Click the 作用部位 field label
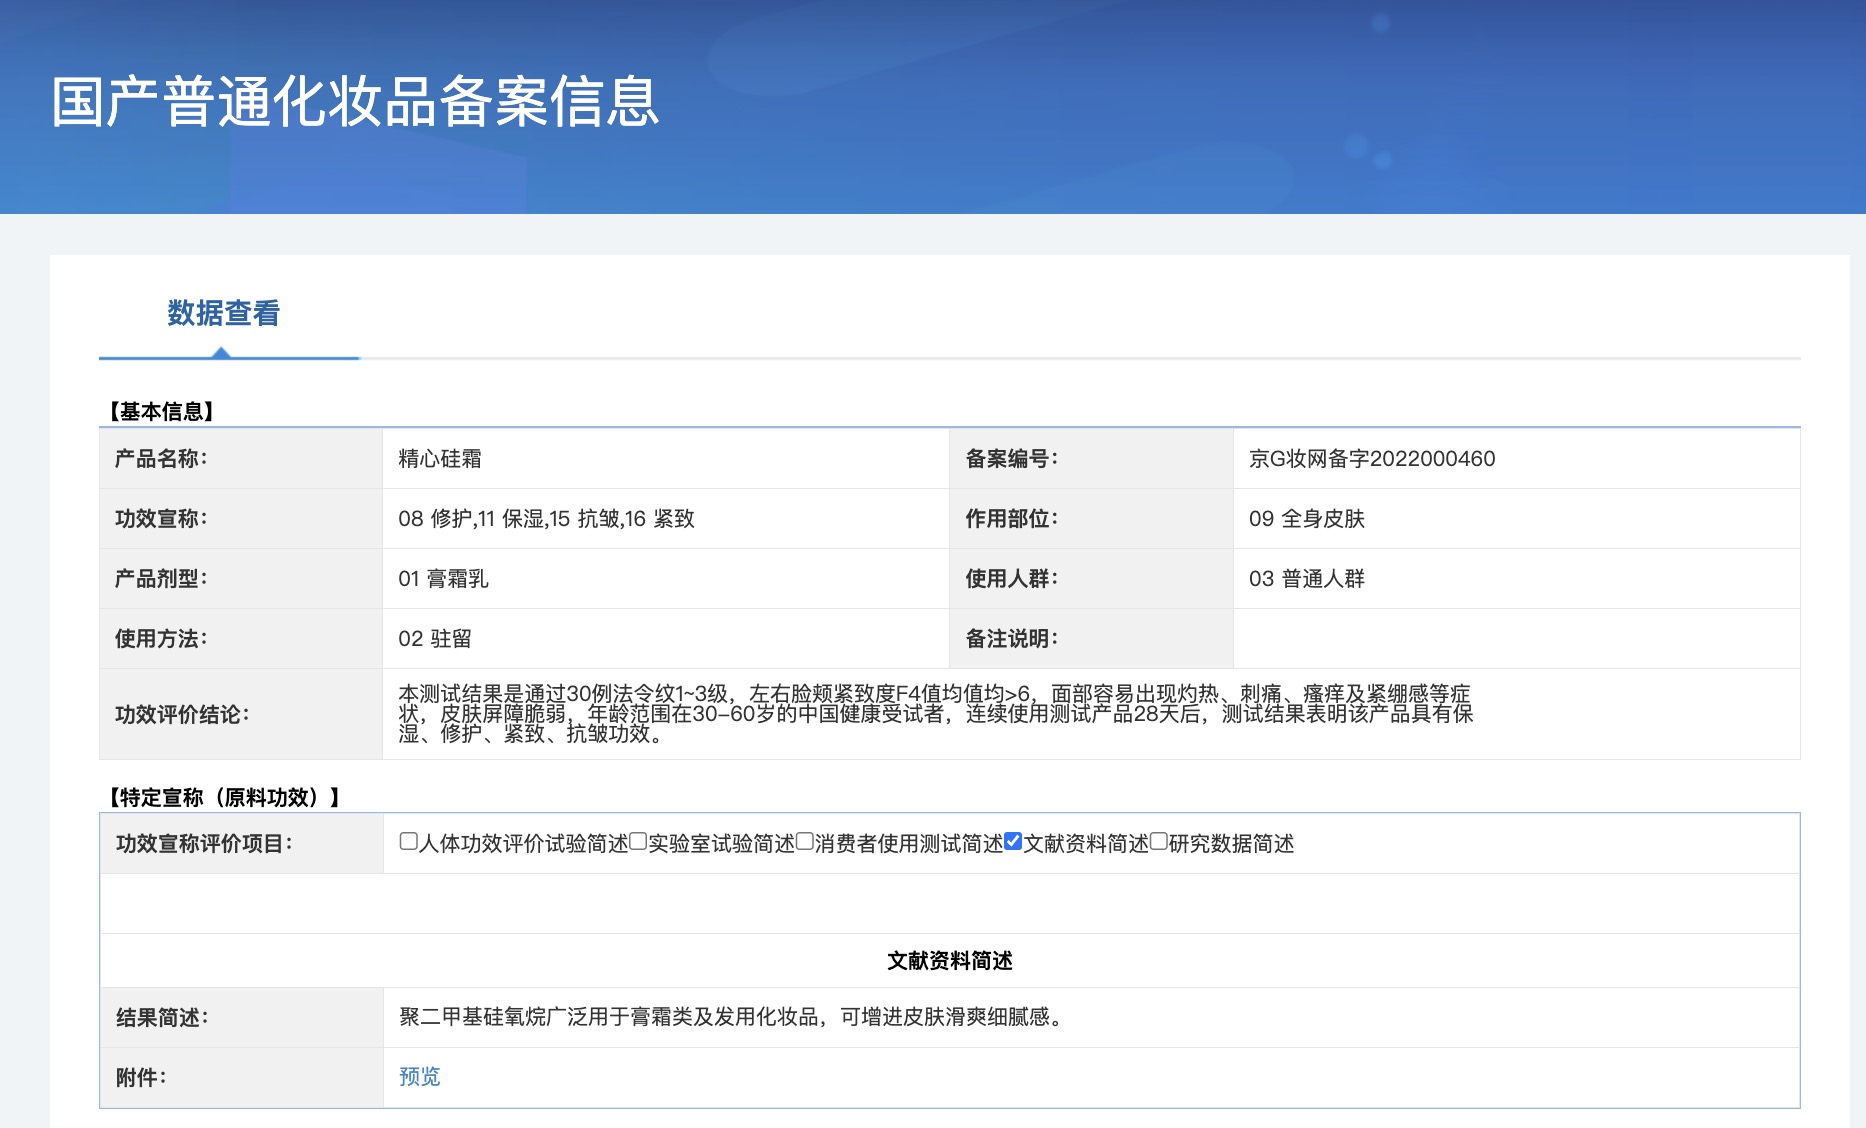The height and width of the screenshot is (1128, 1866). pos(1012,519)
